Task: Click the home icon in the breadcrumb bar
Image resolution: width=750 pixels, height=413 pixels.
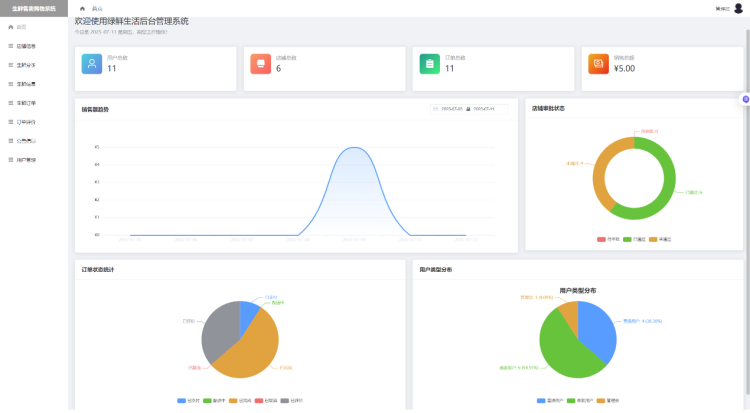Action: point(82,8)
